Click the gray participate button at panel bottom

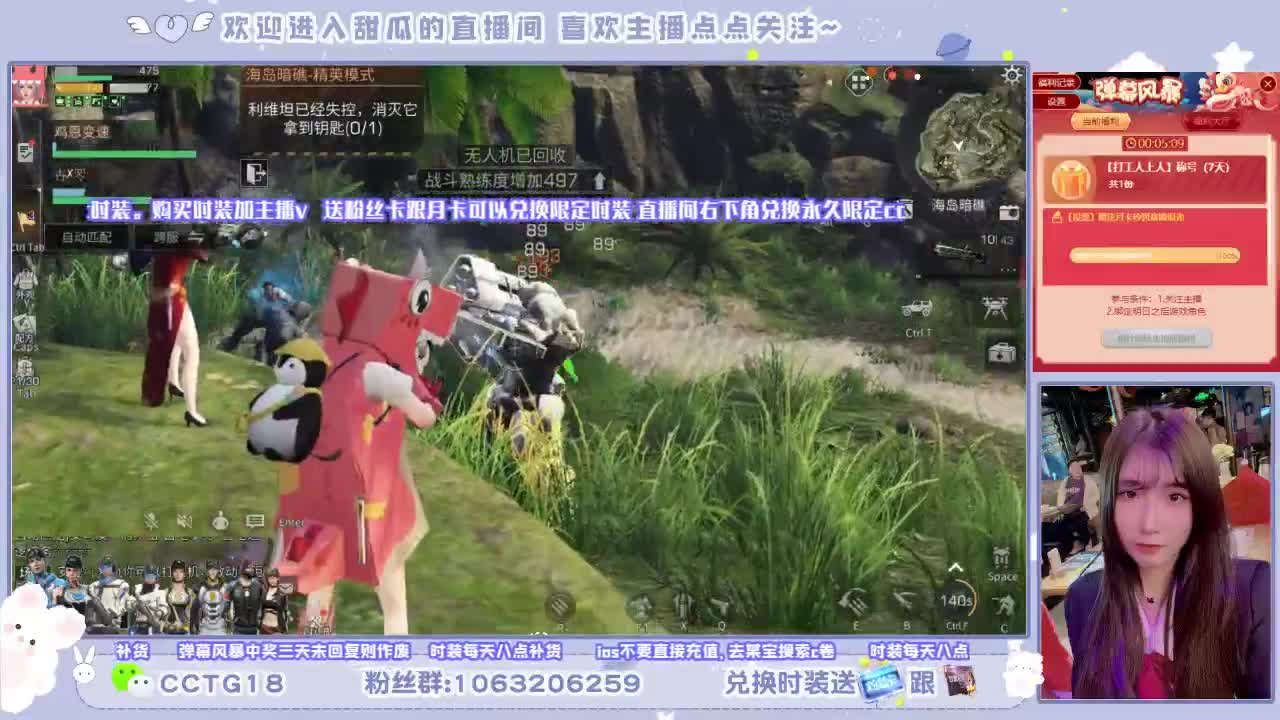point(1156,339)
